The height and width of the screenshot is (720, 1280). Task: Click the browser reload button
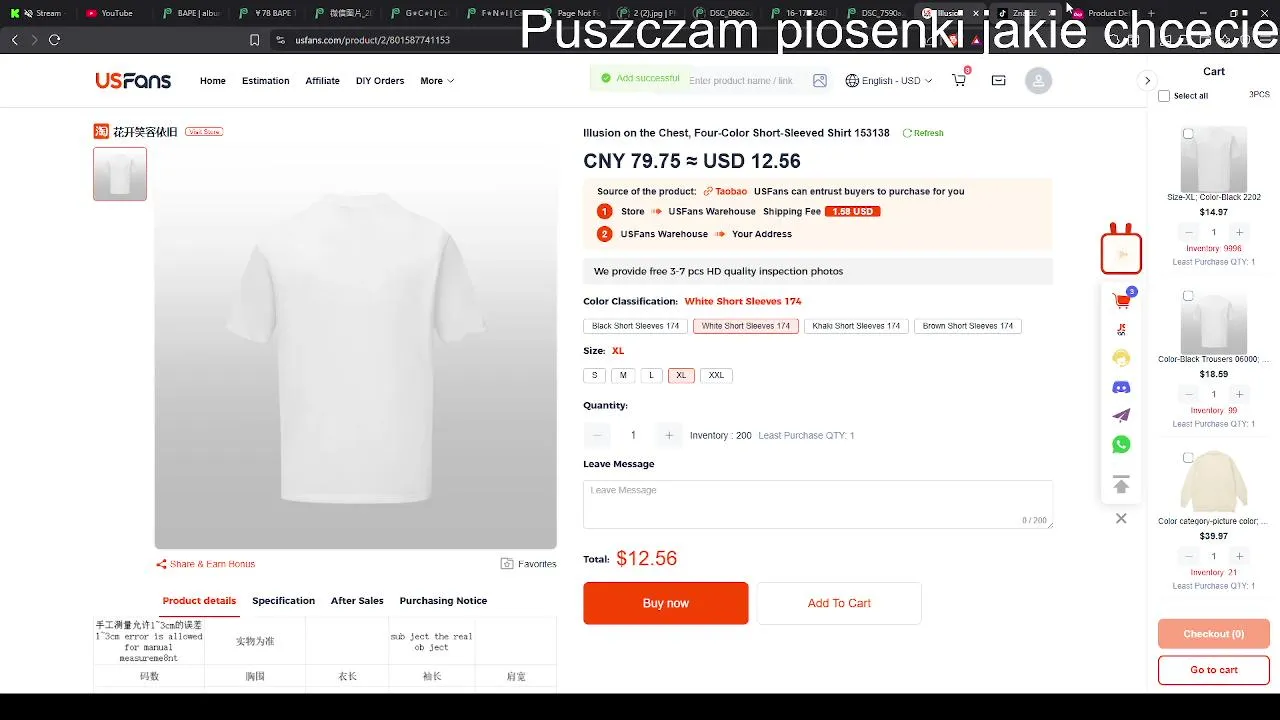coord(54,40)
